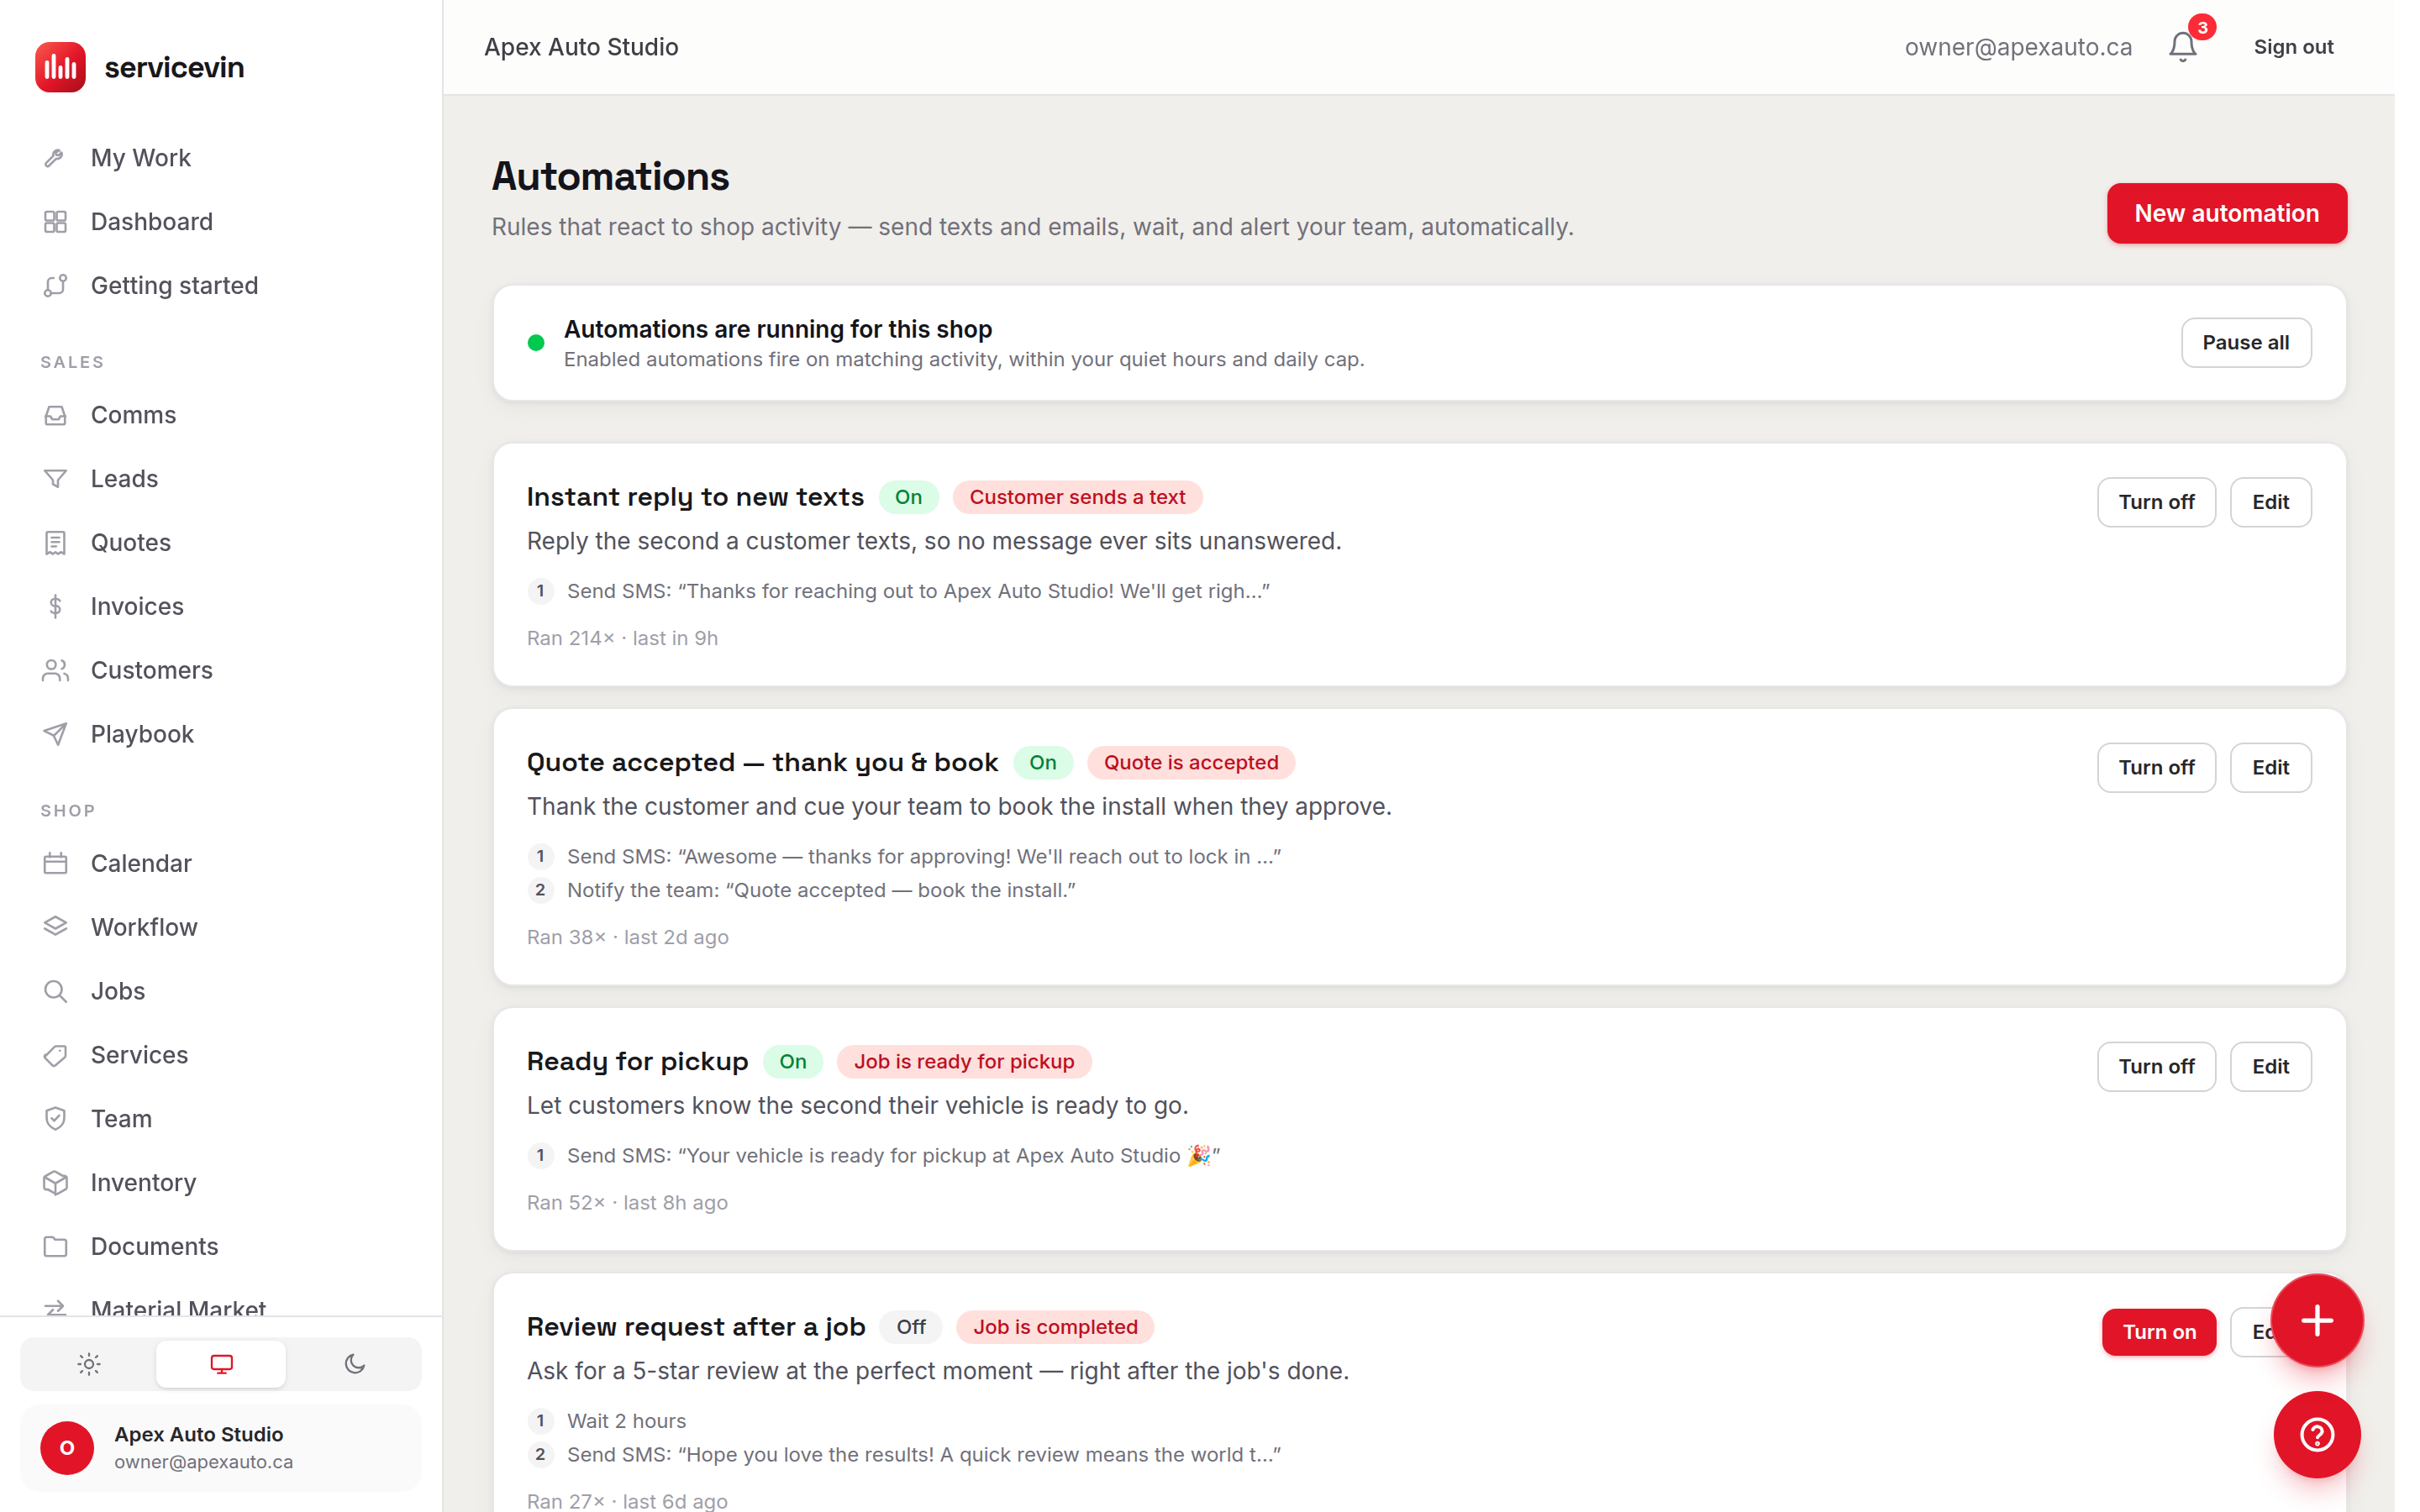Click the Invoices dollar icon
Viewport: 2420px width, 1512px height.
(x=55, y=607)
